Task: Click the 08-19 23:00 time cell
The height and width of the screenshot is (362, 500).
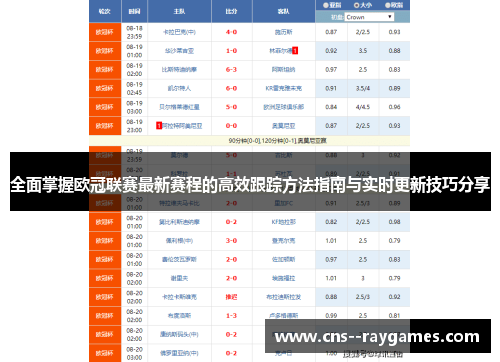Action: click(x=134, y=126)
